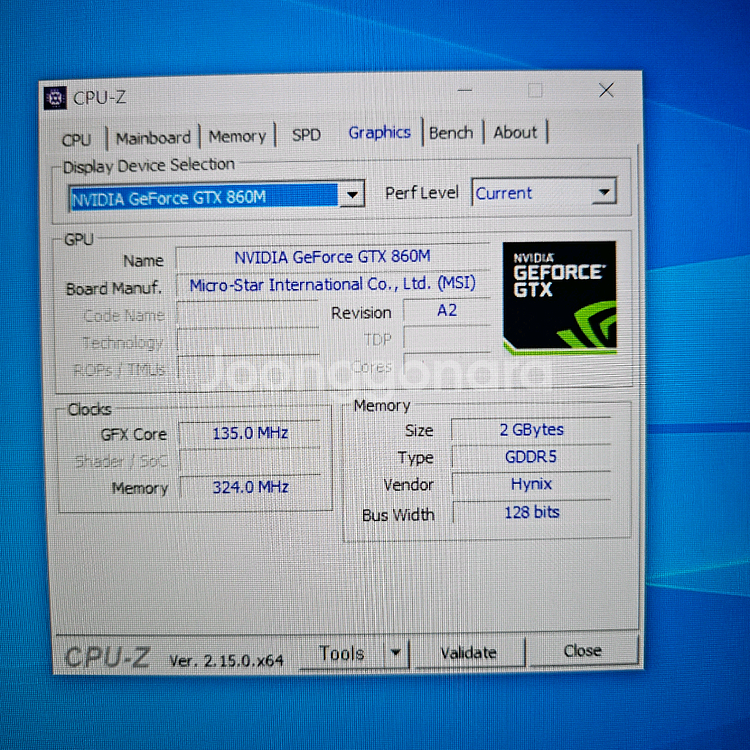Select the Graphics tab
The width and height of the screenshot is (750, 750).
379,132
